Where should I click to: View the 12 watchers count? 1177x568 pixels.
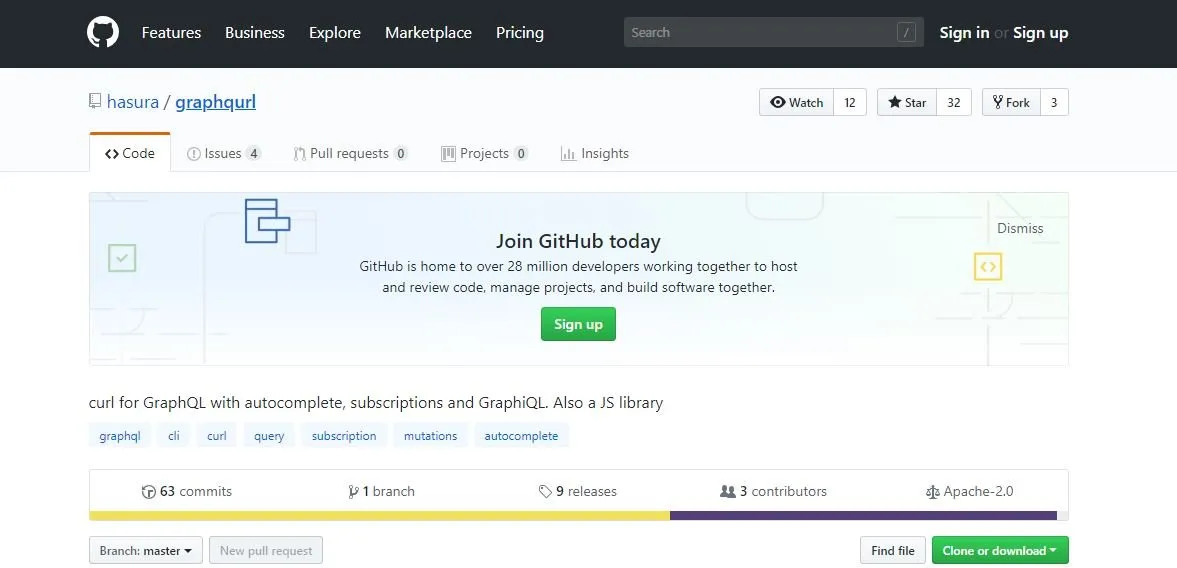coord(850,102)
